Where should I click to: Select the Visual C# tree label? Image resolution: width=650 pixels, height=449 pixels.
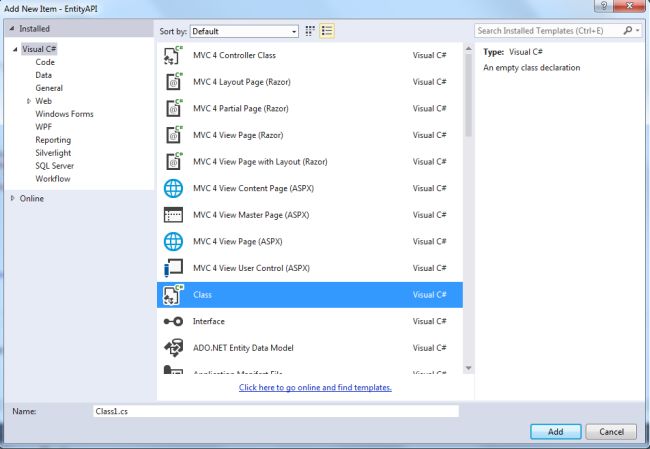point(39,49)
